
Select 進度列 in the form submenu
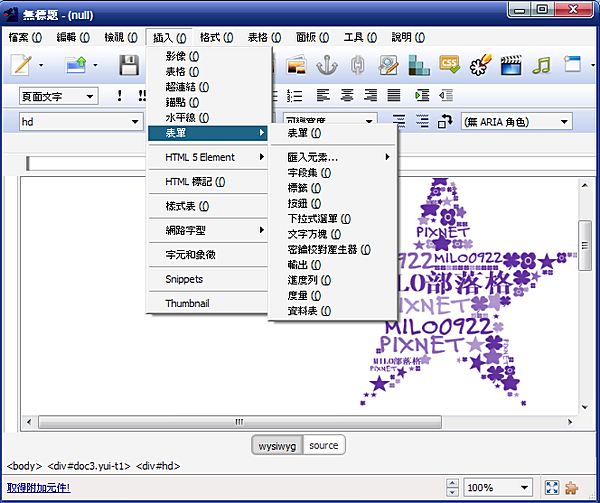click(332, 280)
